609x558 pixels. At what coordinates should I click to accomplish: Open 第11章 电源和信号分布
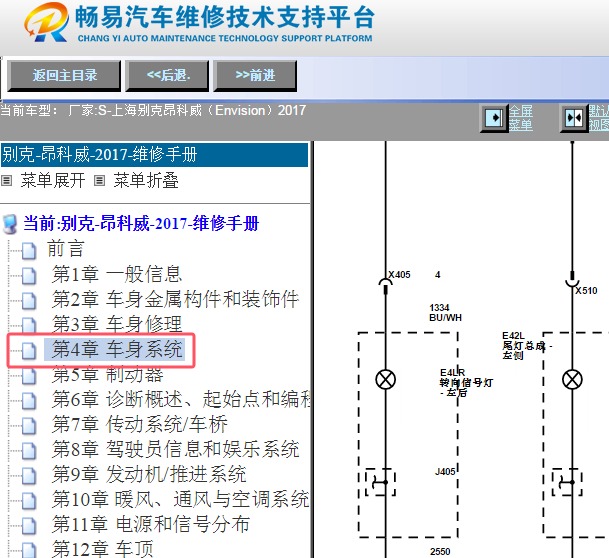[x=151, y=524]
